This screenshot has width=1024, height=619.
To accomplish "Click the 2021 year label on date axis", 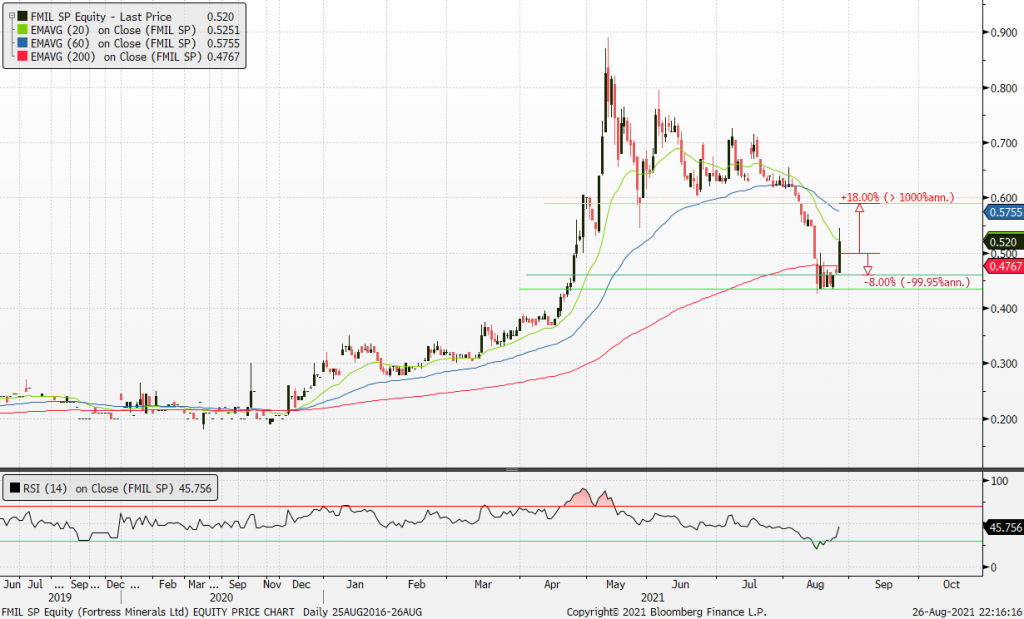I will point(652,597).
